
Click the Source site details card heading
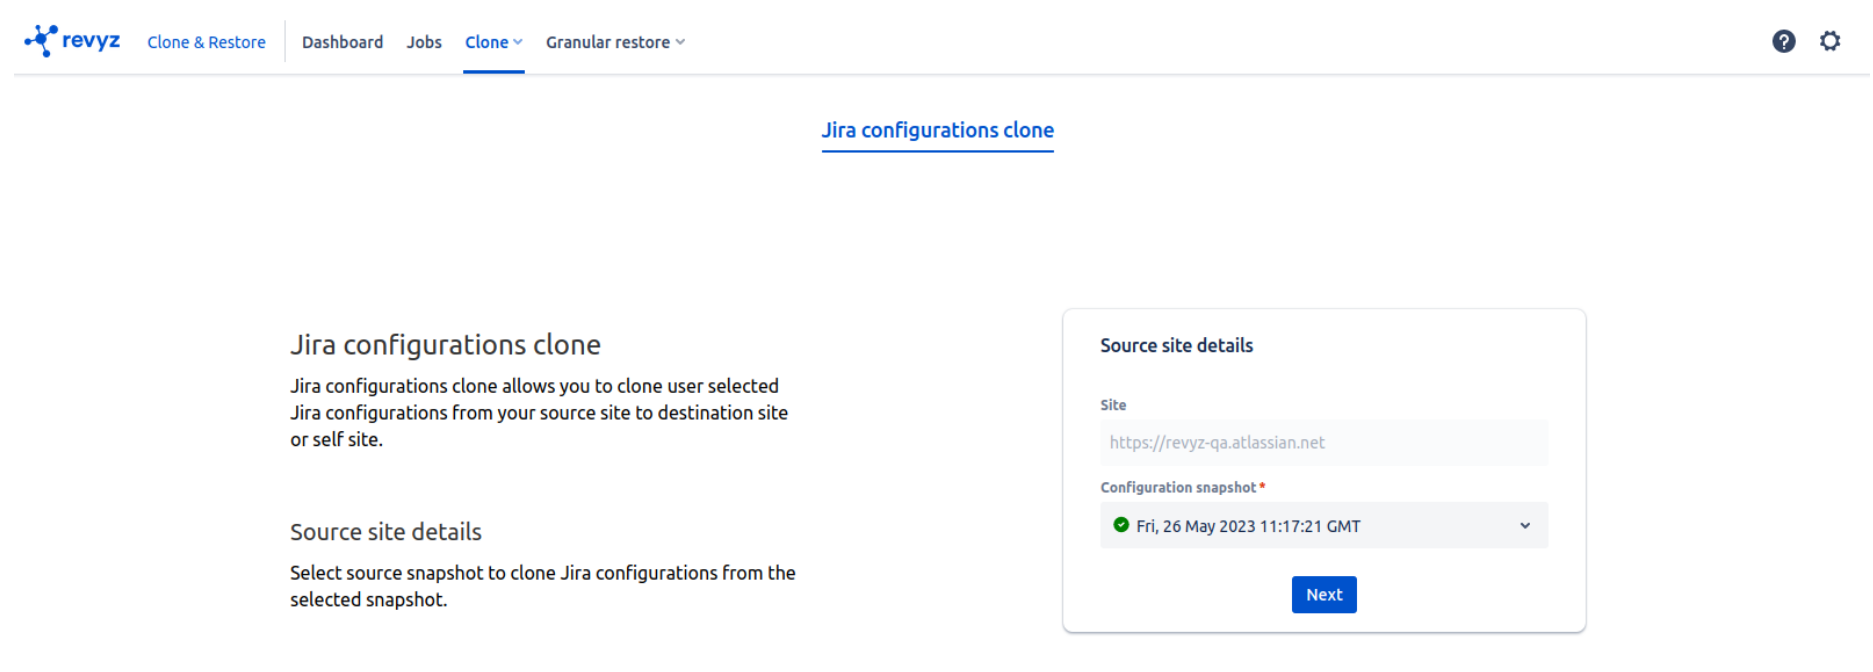click(x=1176, y=345)
